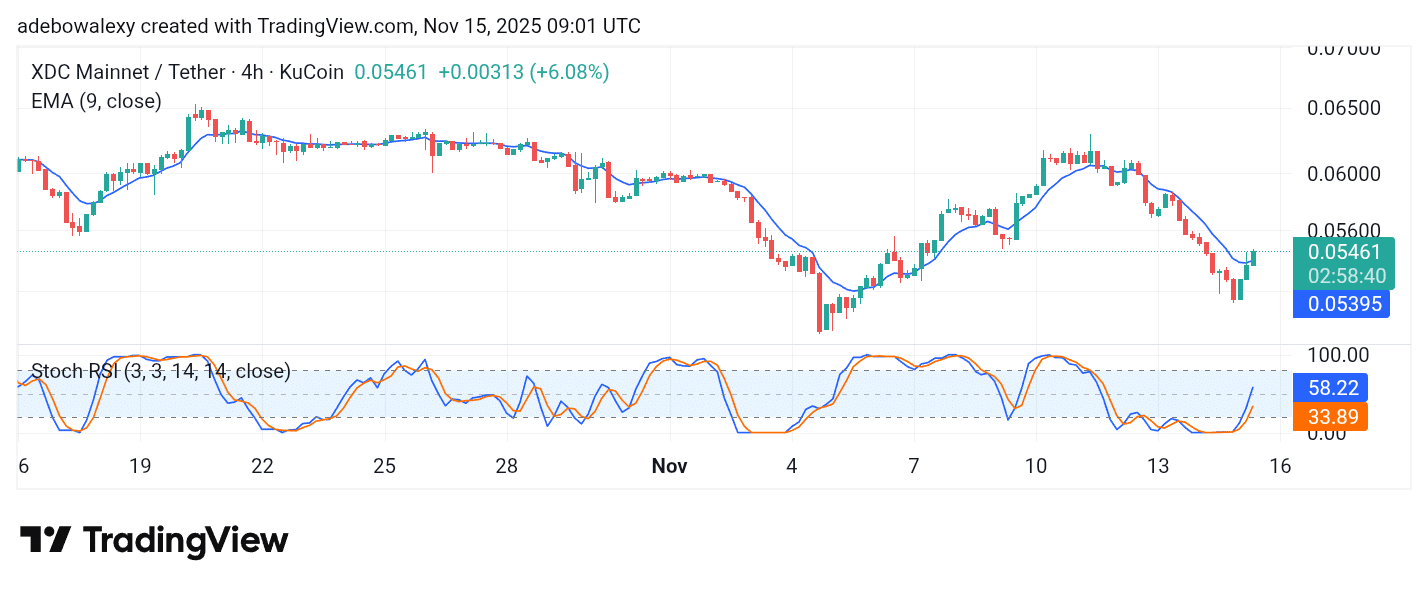Click the Nov label on the time axis

point(670,466)
